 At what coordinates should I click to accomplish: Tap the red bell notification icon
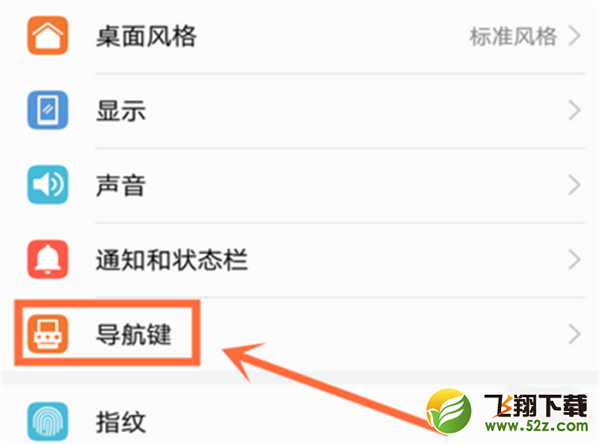pyautogui.click(x=48, y=259)
